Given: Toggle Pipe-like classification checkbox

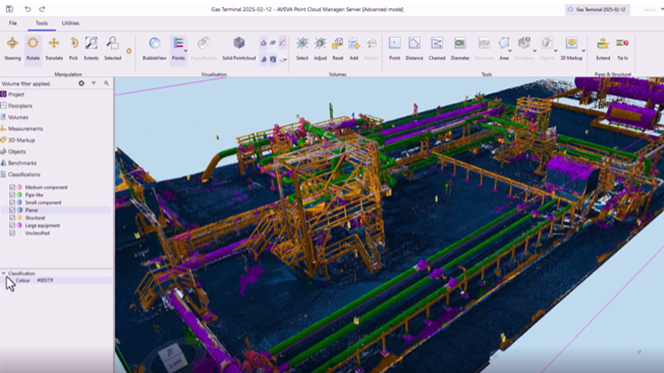Looking at the screenshot, I should [x=12, y=195].
